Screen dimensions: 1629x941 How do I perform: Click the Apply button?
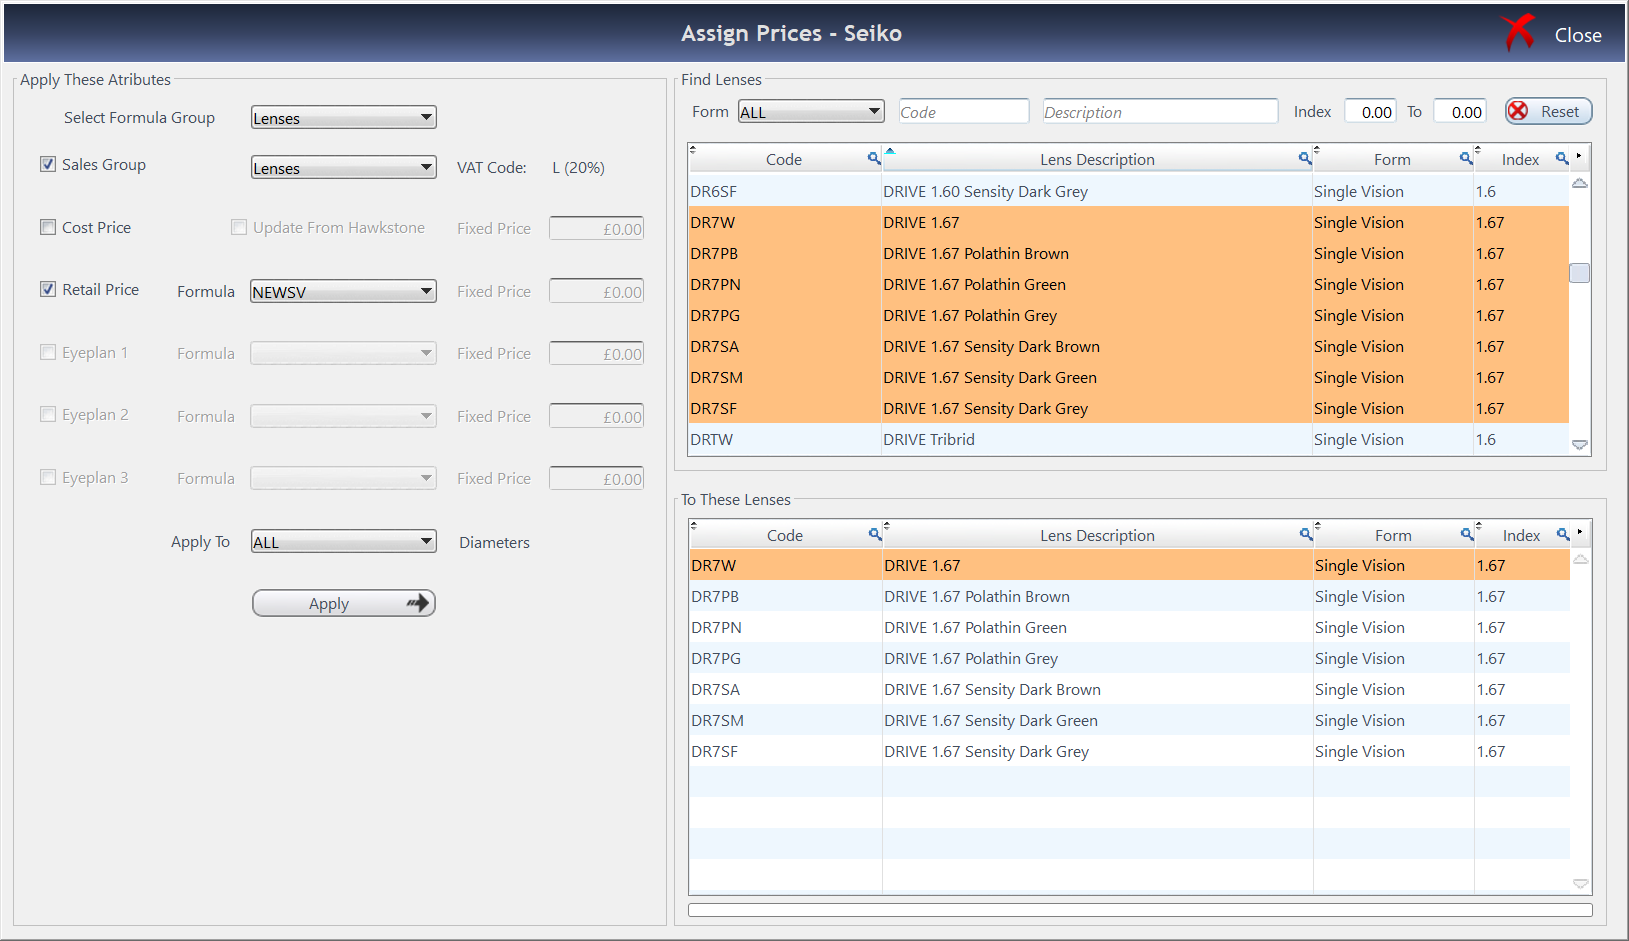pos(343,603)
